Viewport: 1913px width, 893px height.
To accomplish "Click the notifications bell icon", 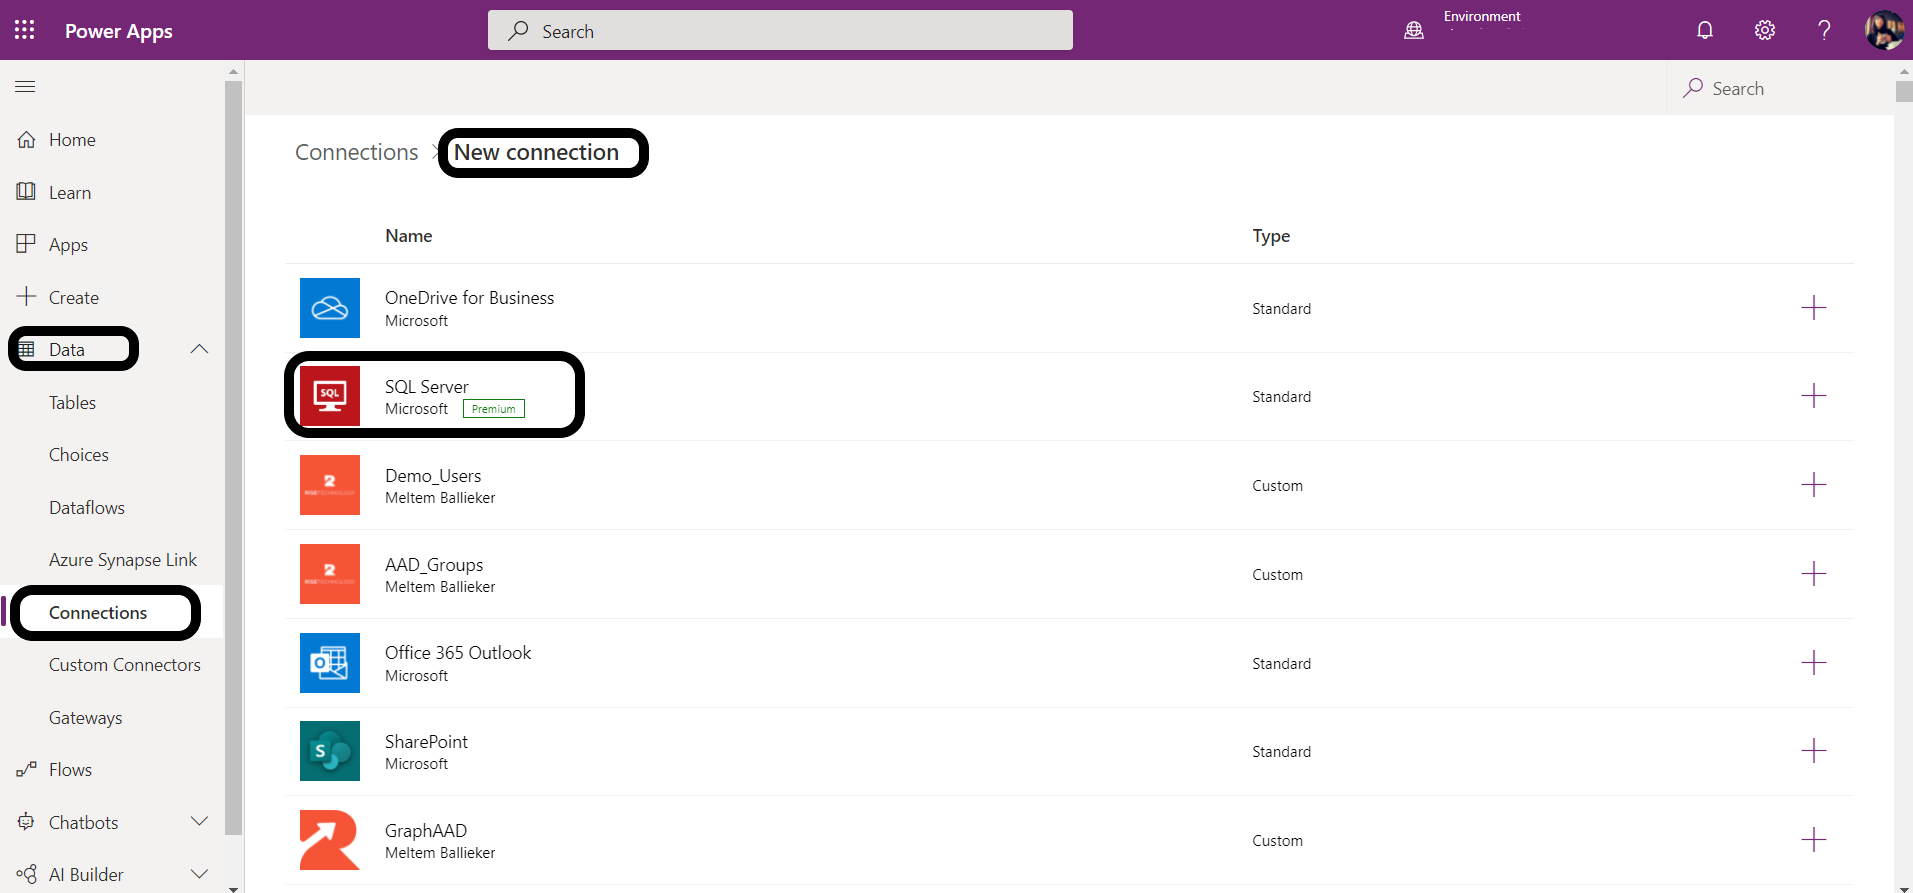I will pos(1705,30).
